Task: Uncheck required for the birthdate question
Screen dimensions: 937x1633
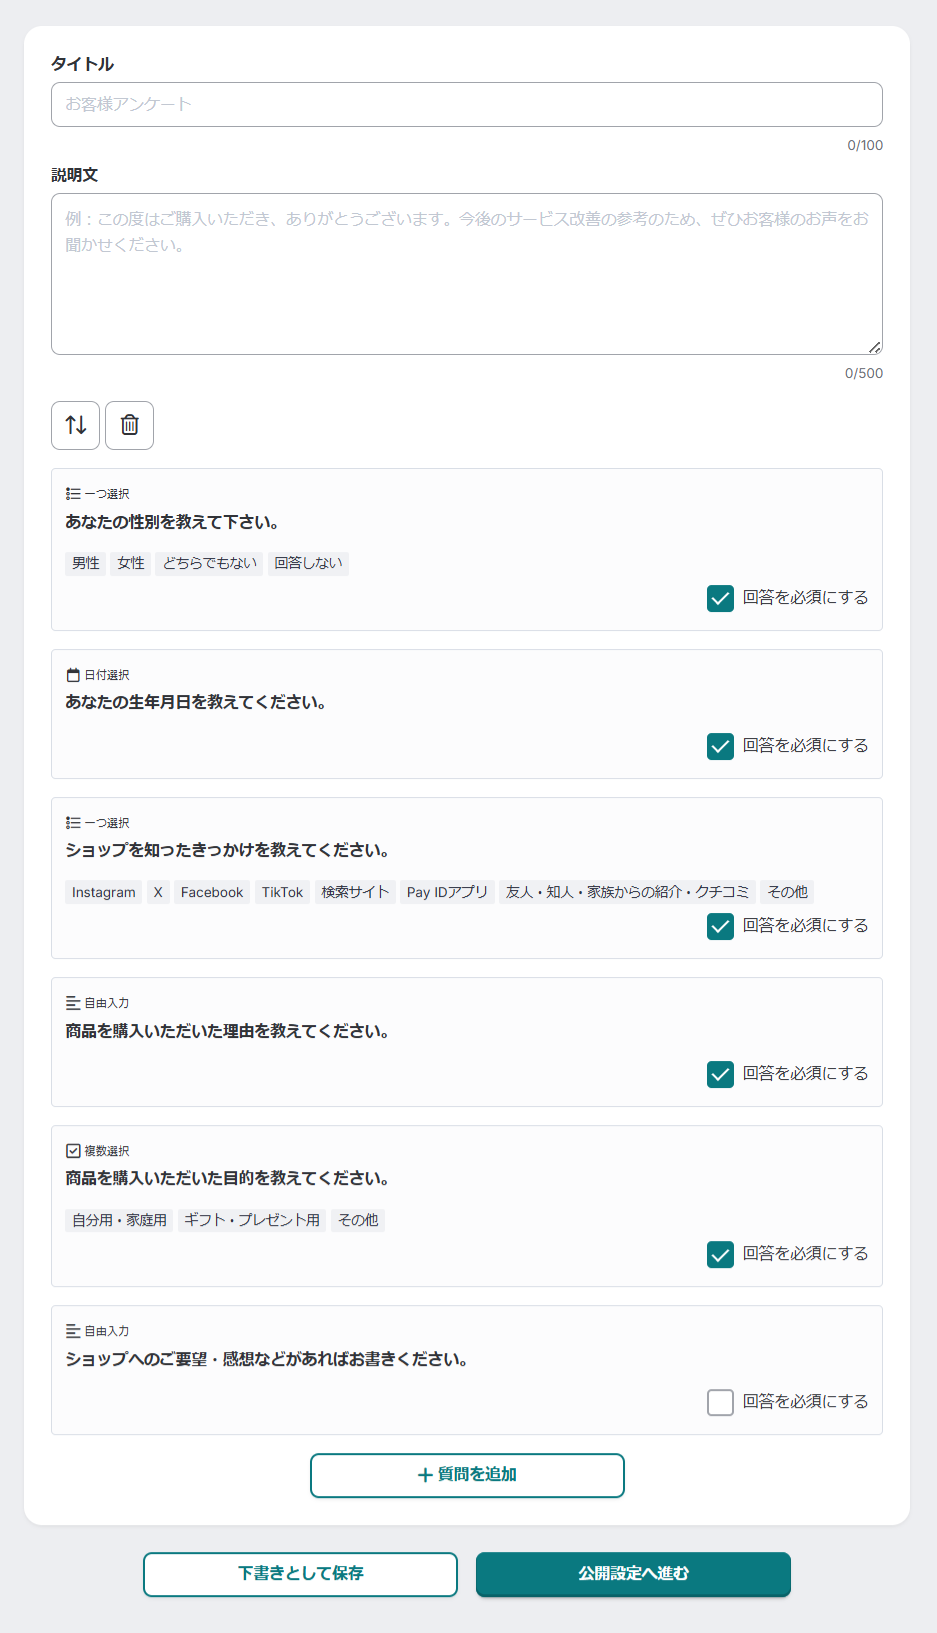Action: point(720,746)
